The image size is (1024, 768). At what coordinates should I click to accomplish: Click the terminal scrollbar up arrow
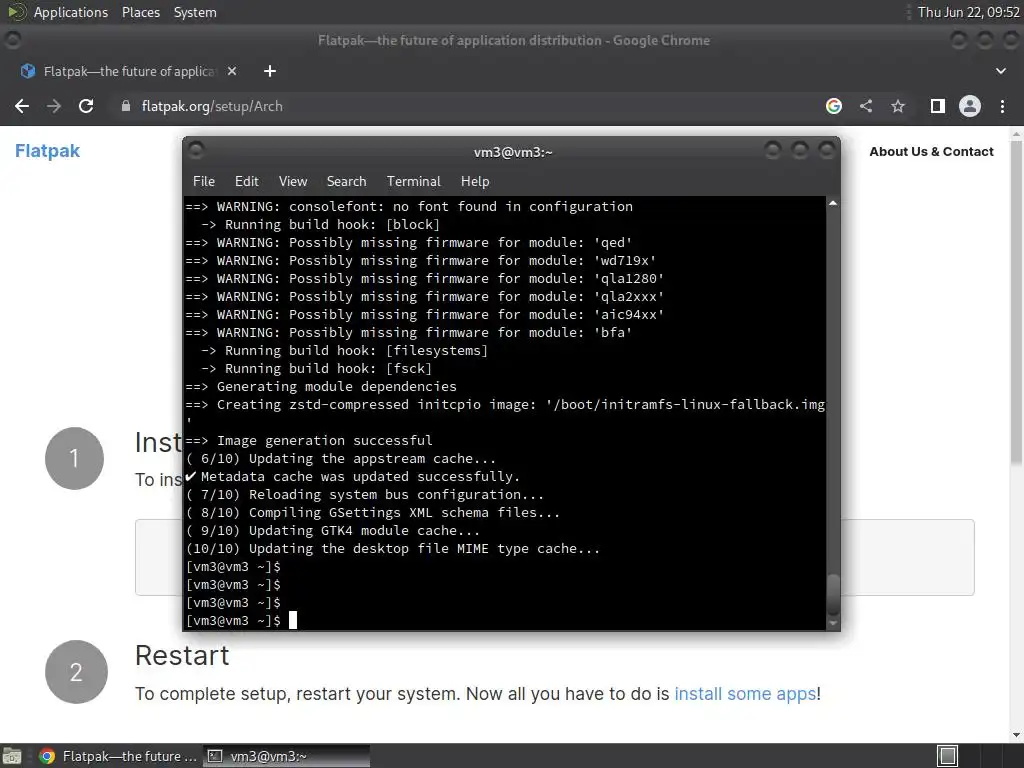coord(833,204)
